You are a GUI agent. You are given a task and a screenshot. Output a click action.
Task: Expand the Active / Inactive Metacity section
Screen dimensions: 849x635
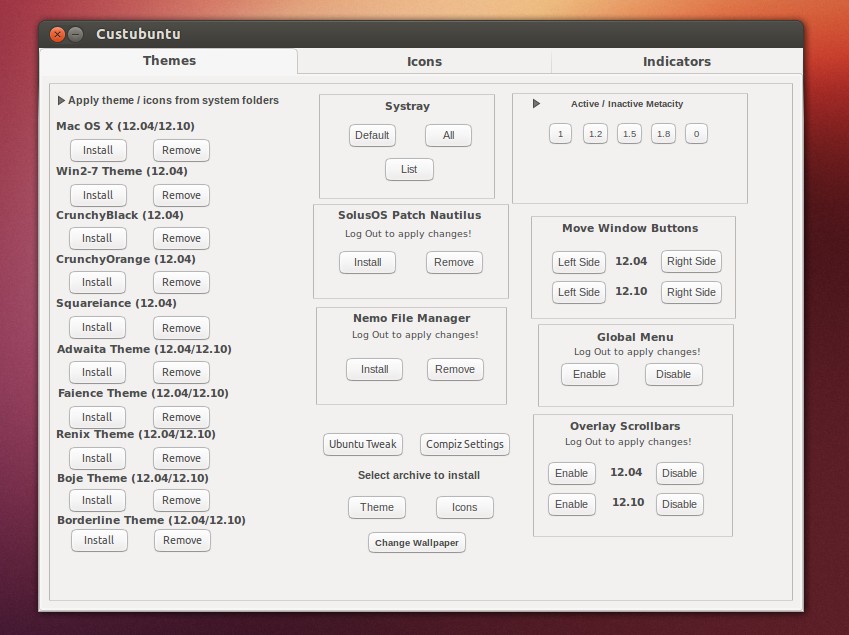[x=536, y=103]
